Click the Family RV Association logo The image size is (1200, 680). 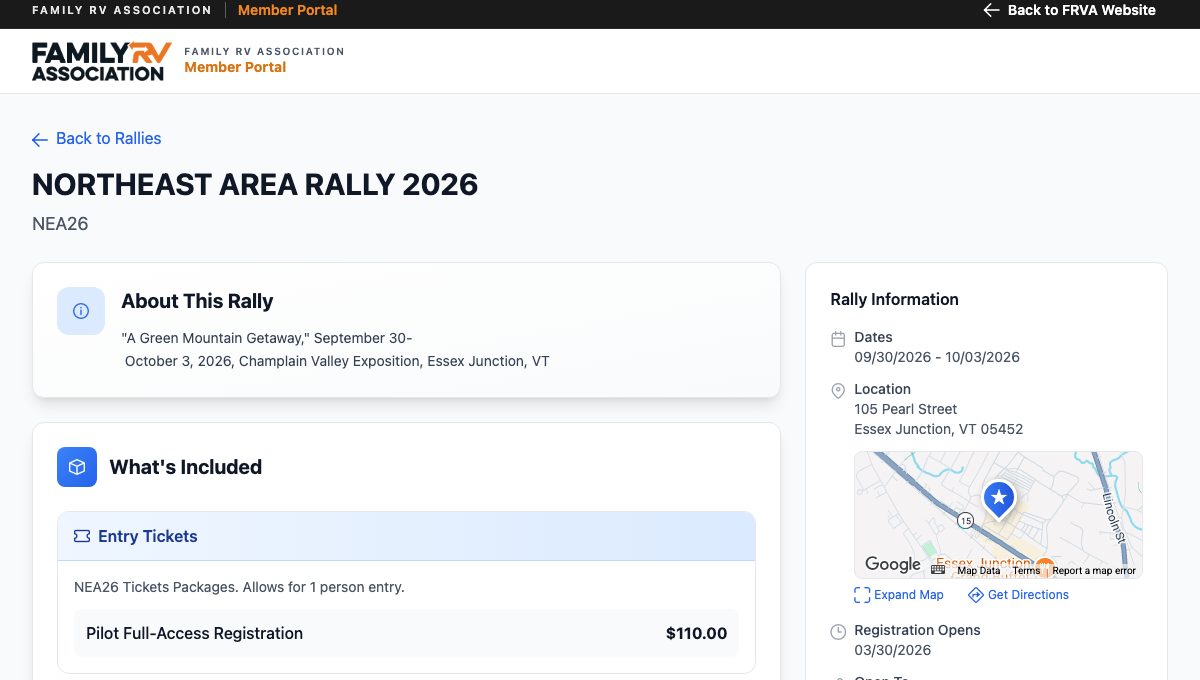click(102, 61)
